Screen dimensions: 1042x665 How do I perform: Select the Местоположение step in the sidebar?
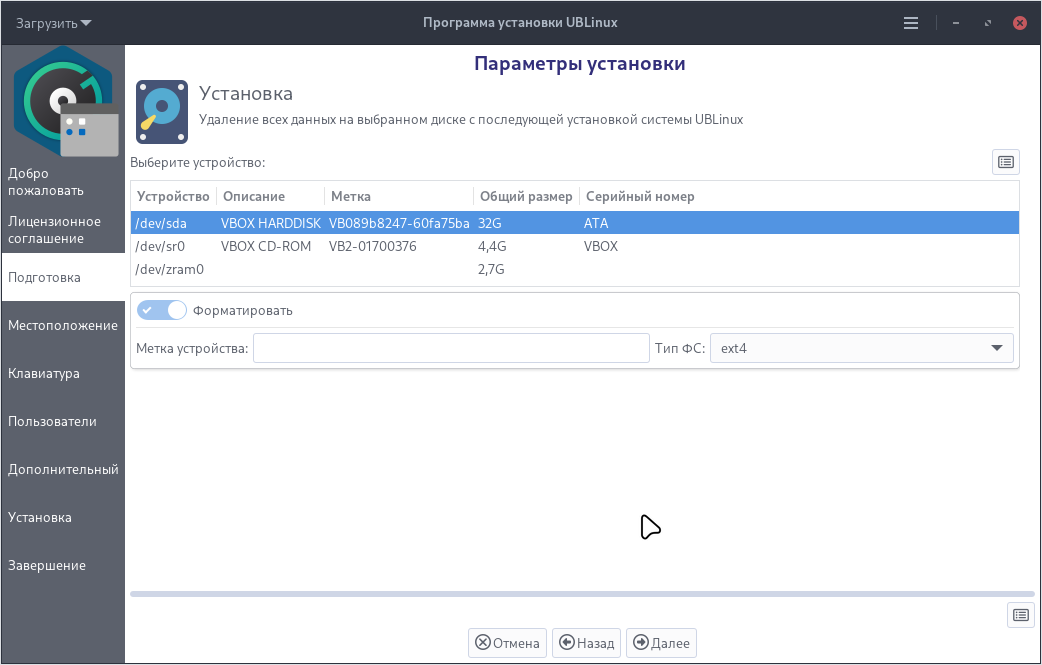click(63, 326)
